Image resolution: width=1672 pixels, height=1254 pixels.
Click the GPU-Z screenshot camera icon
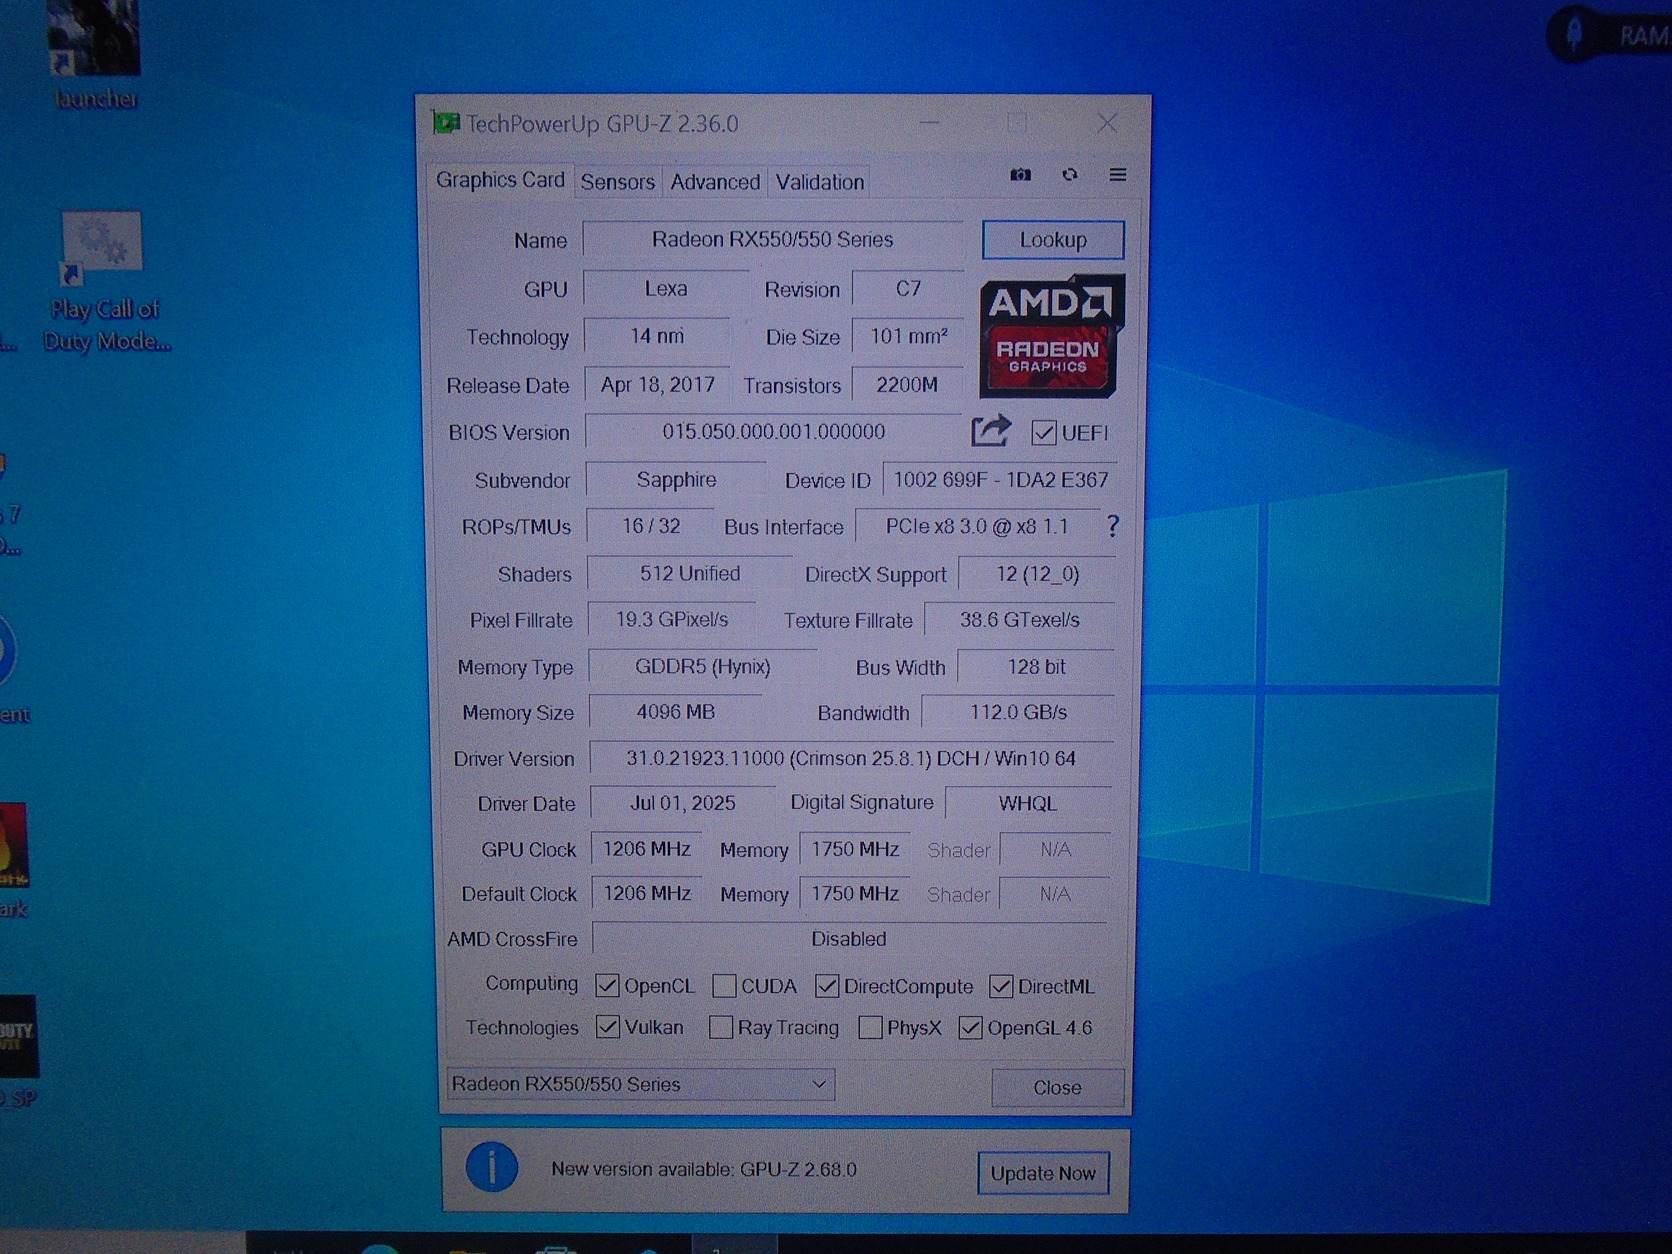tap(1020, 175)
